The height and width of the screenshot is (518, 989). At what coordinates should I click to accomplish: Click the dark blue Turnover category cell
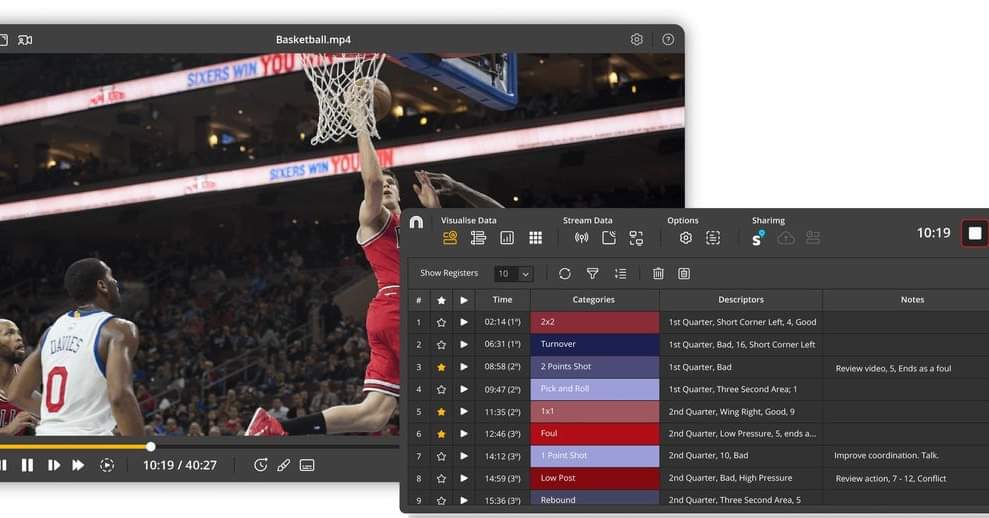coord(595,344)
